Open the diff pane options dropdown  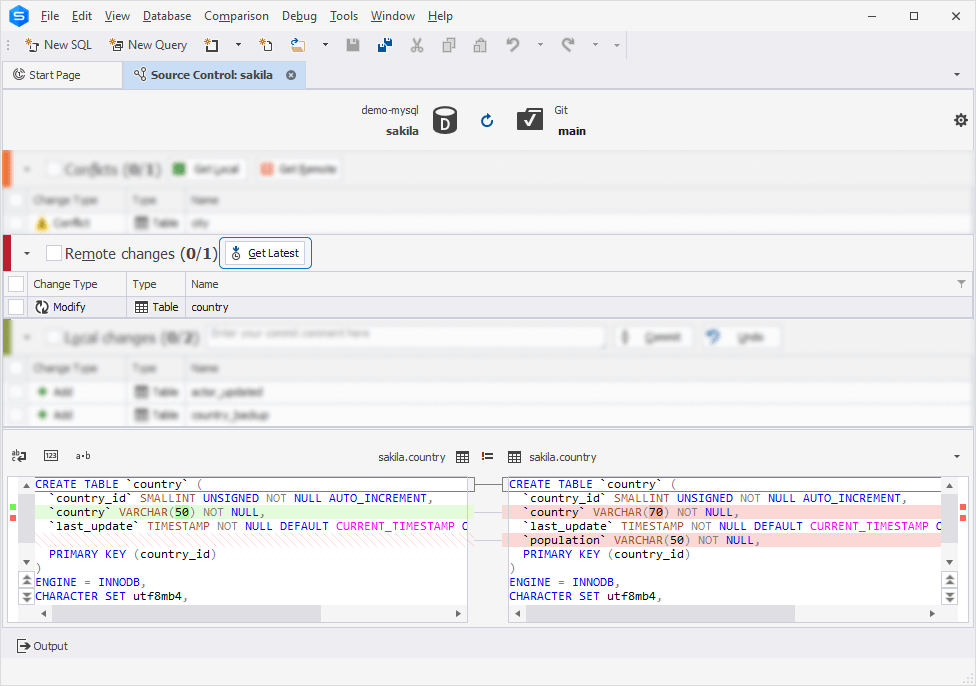(x=957, y=457)
